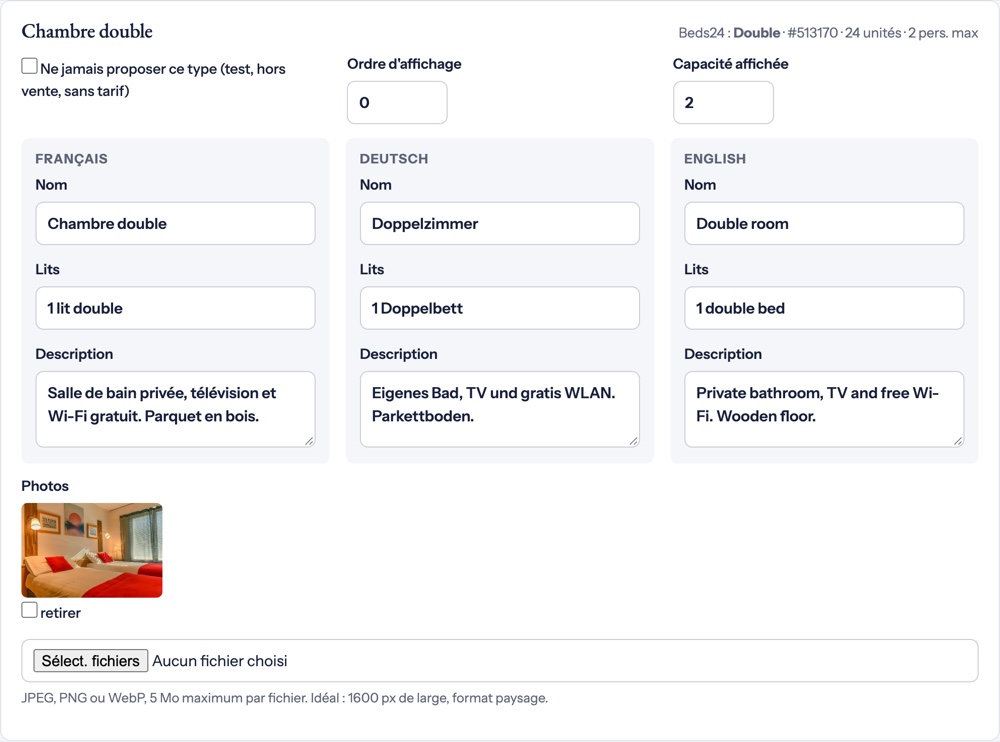This screenshot has width=1000, height=742.
Task: Click 'Ne jamais proposer ce type' label text
Action: (154, 80)
